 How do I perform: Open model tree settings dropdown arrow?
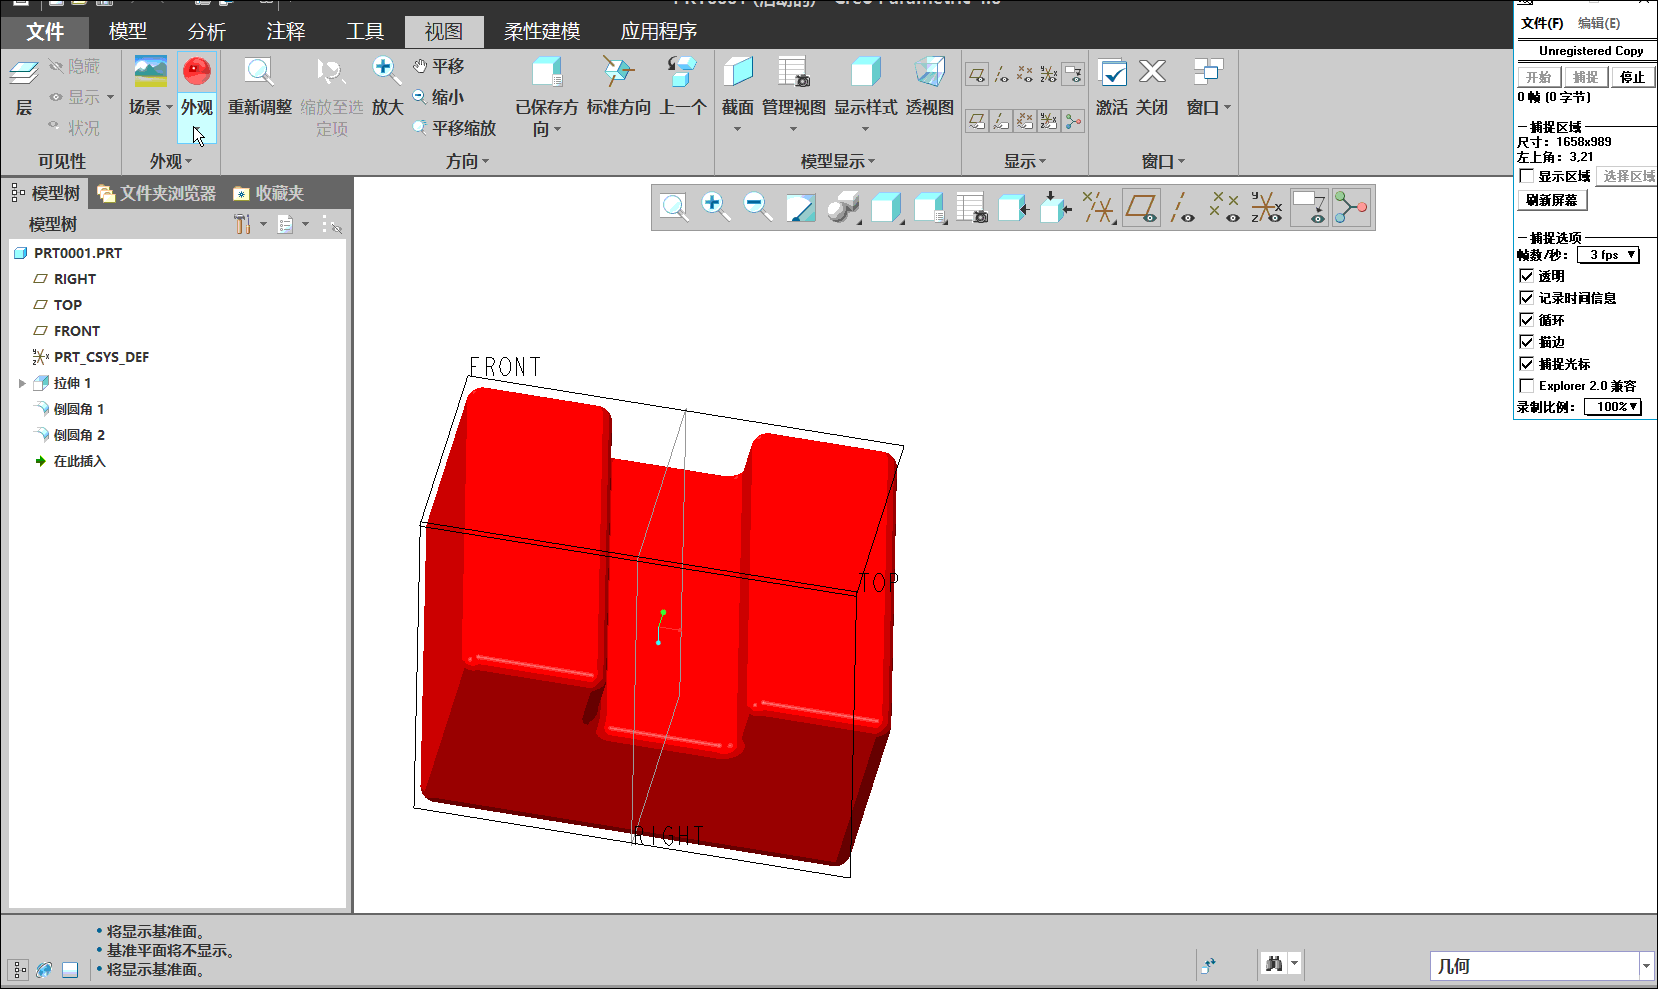click(x=263, y=224)
